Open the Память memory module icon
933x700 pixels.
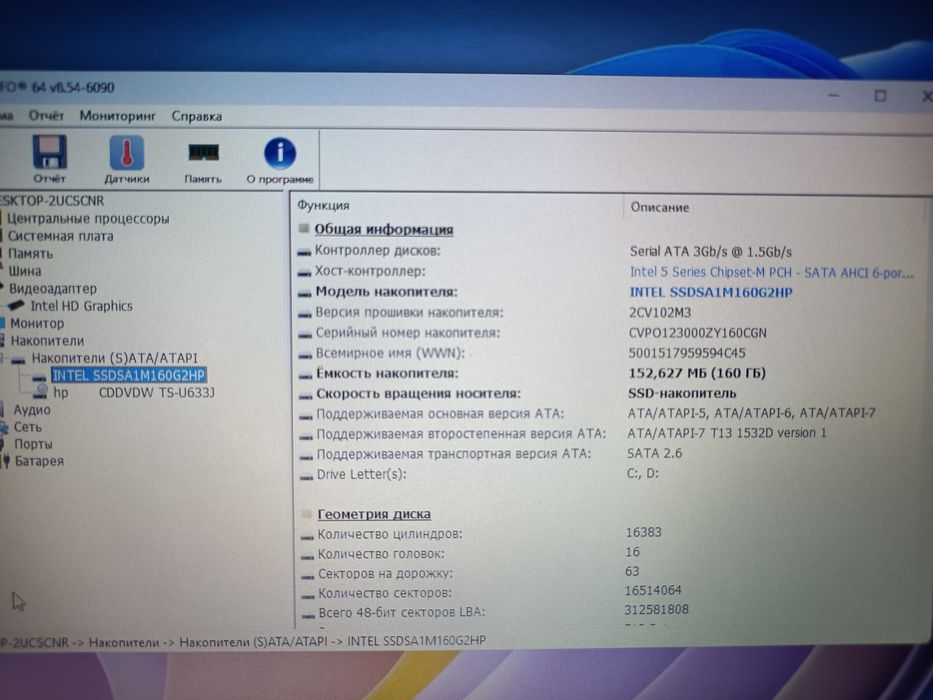(203, 152)
